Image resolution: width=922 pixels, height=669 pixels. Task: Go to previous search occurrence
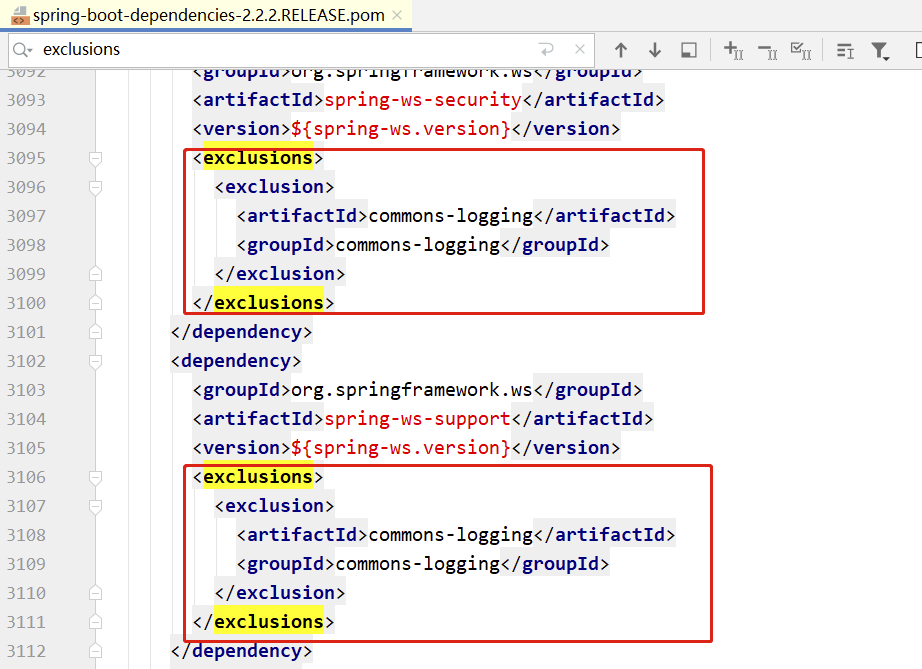(x=621, y=50)
